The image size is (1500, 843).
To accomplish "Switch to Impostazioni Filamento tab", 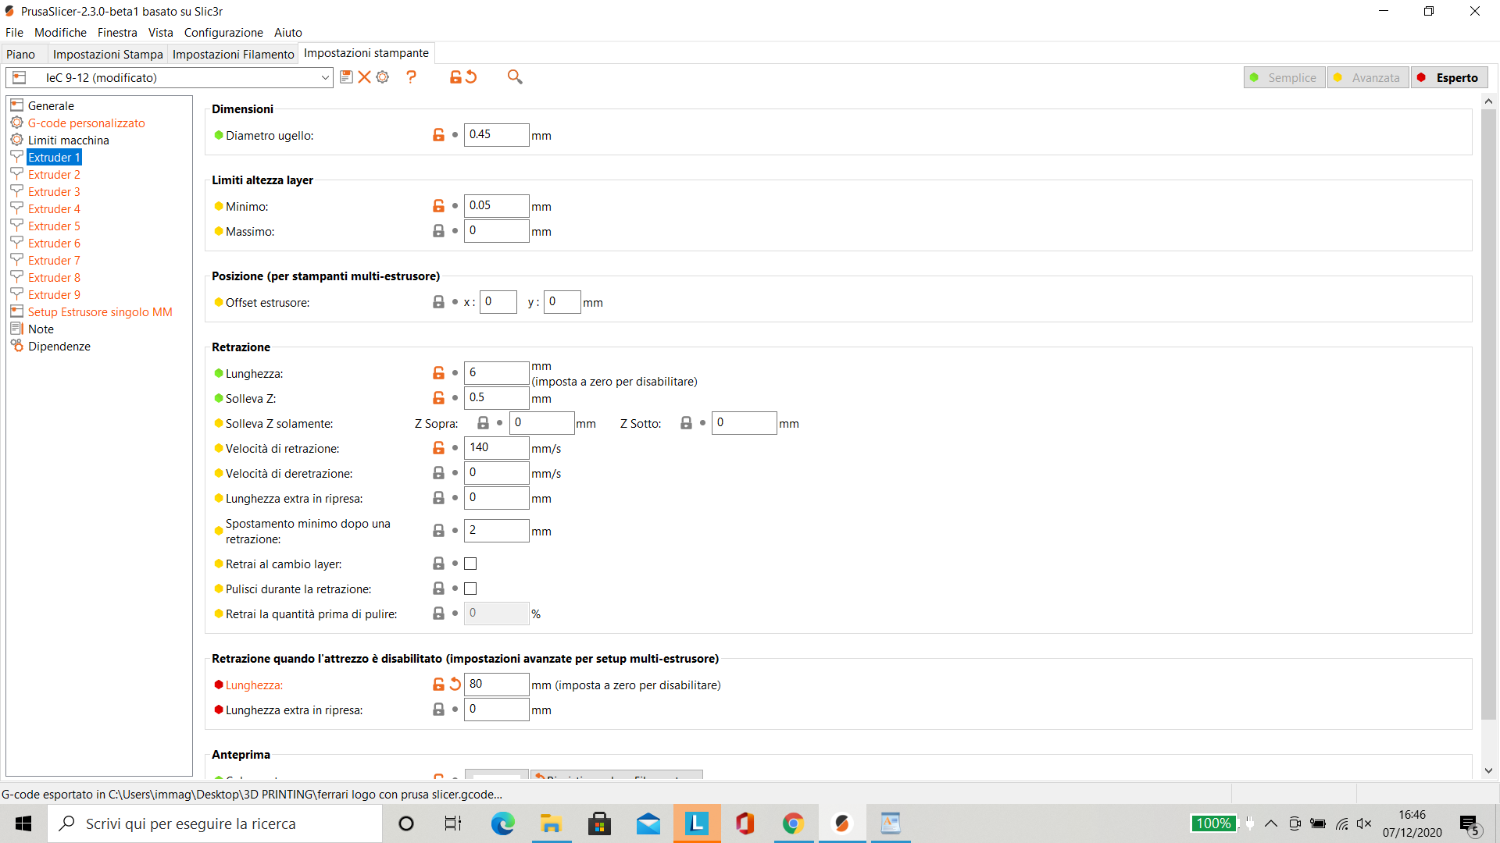I will point(233,54).
